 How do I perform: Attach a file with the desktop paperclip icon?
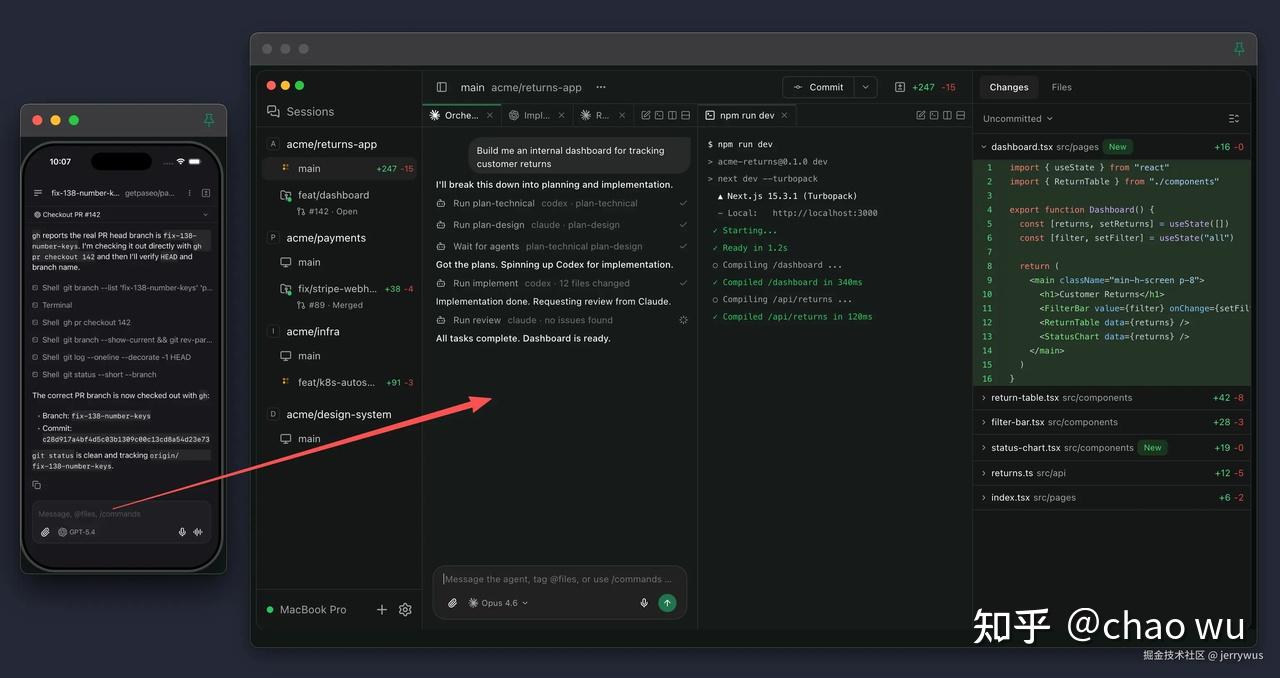pyautogui.click(x=453, y=603)
